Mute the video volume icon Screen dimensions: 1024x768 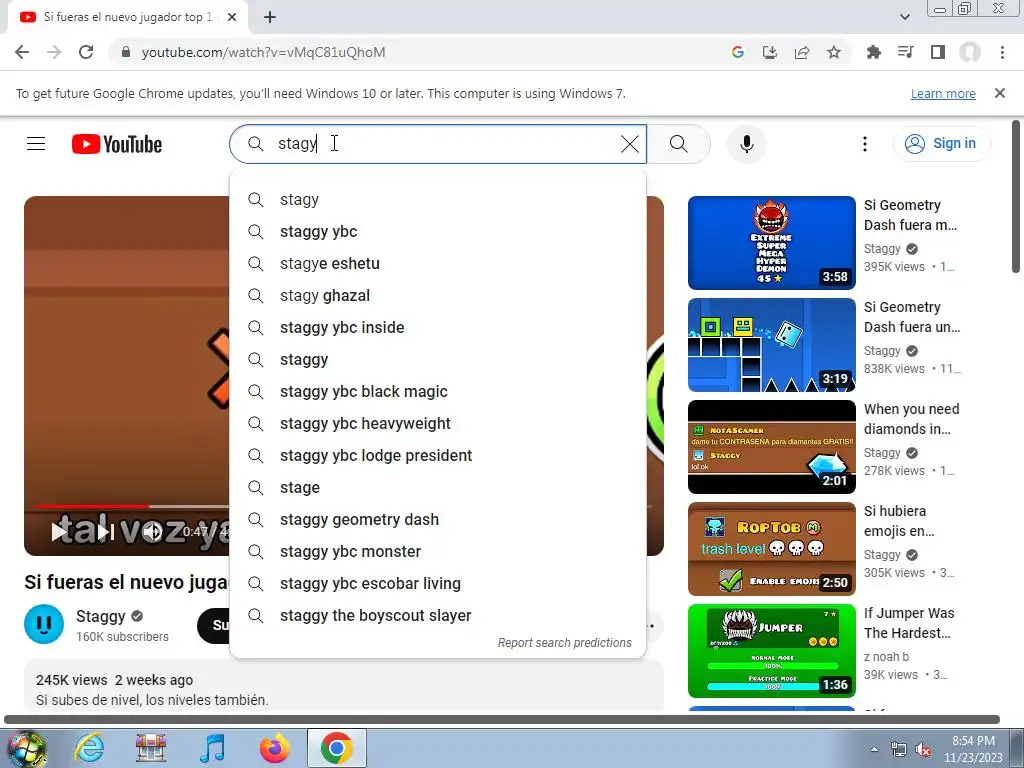[153, 532]
